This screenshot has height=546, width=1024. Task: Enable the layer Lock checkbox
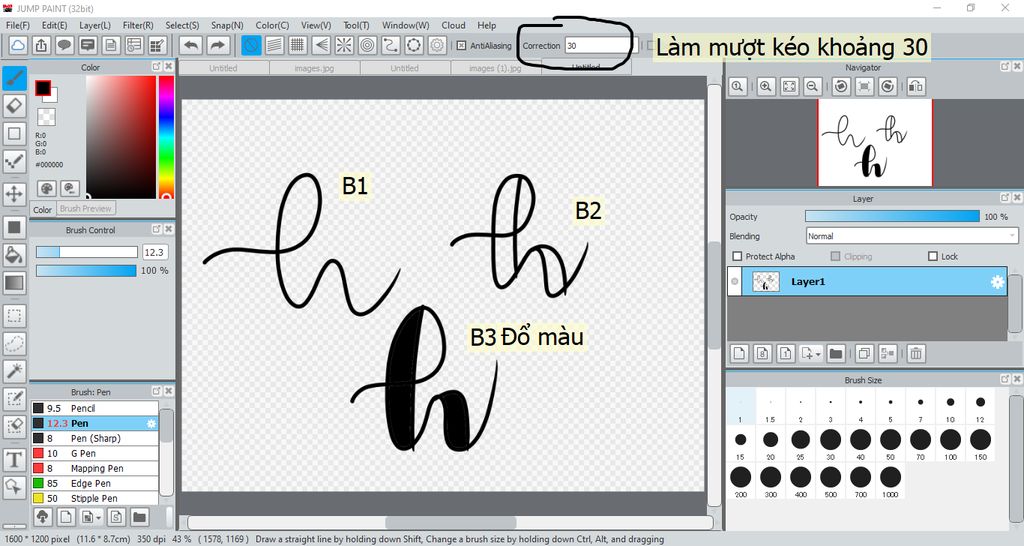point(933,256)
